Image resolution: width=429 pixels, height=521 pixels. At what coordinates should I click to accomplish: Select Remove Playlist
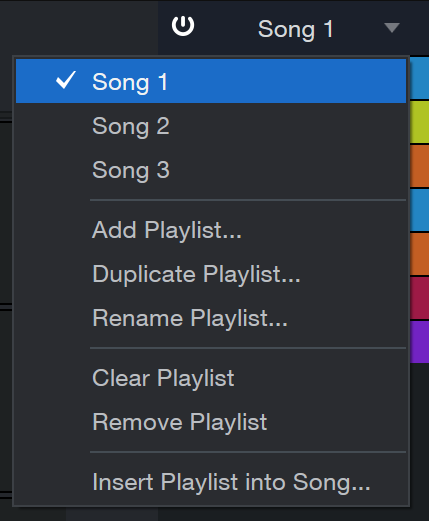click(x=211, y=422)
